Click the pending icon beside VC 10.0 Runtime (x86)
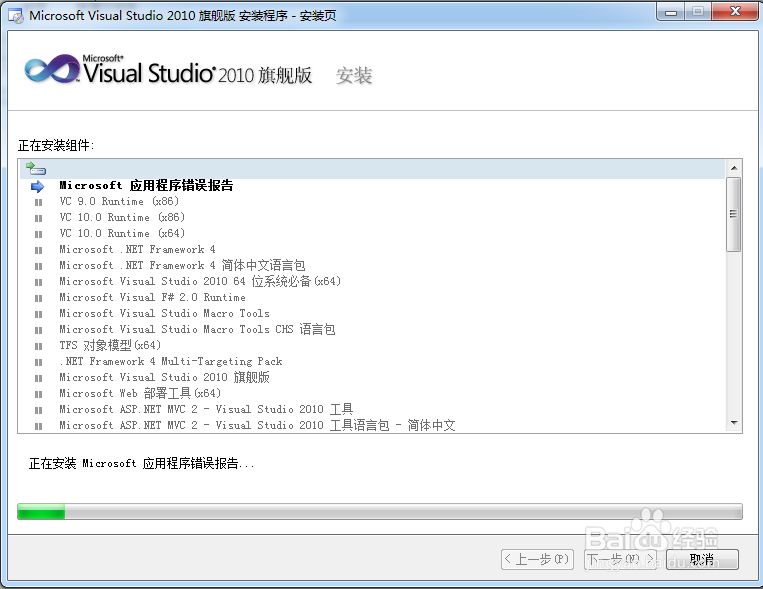 pyautogui.click(x=38, y=218)
